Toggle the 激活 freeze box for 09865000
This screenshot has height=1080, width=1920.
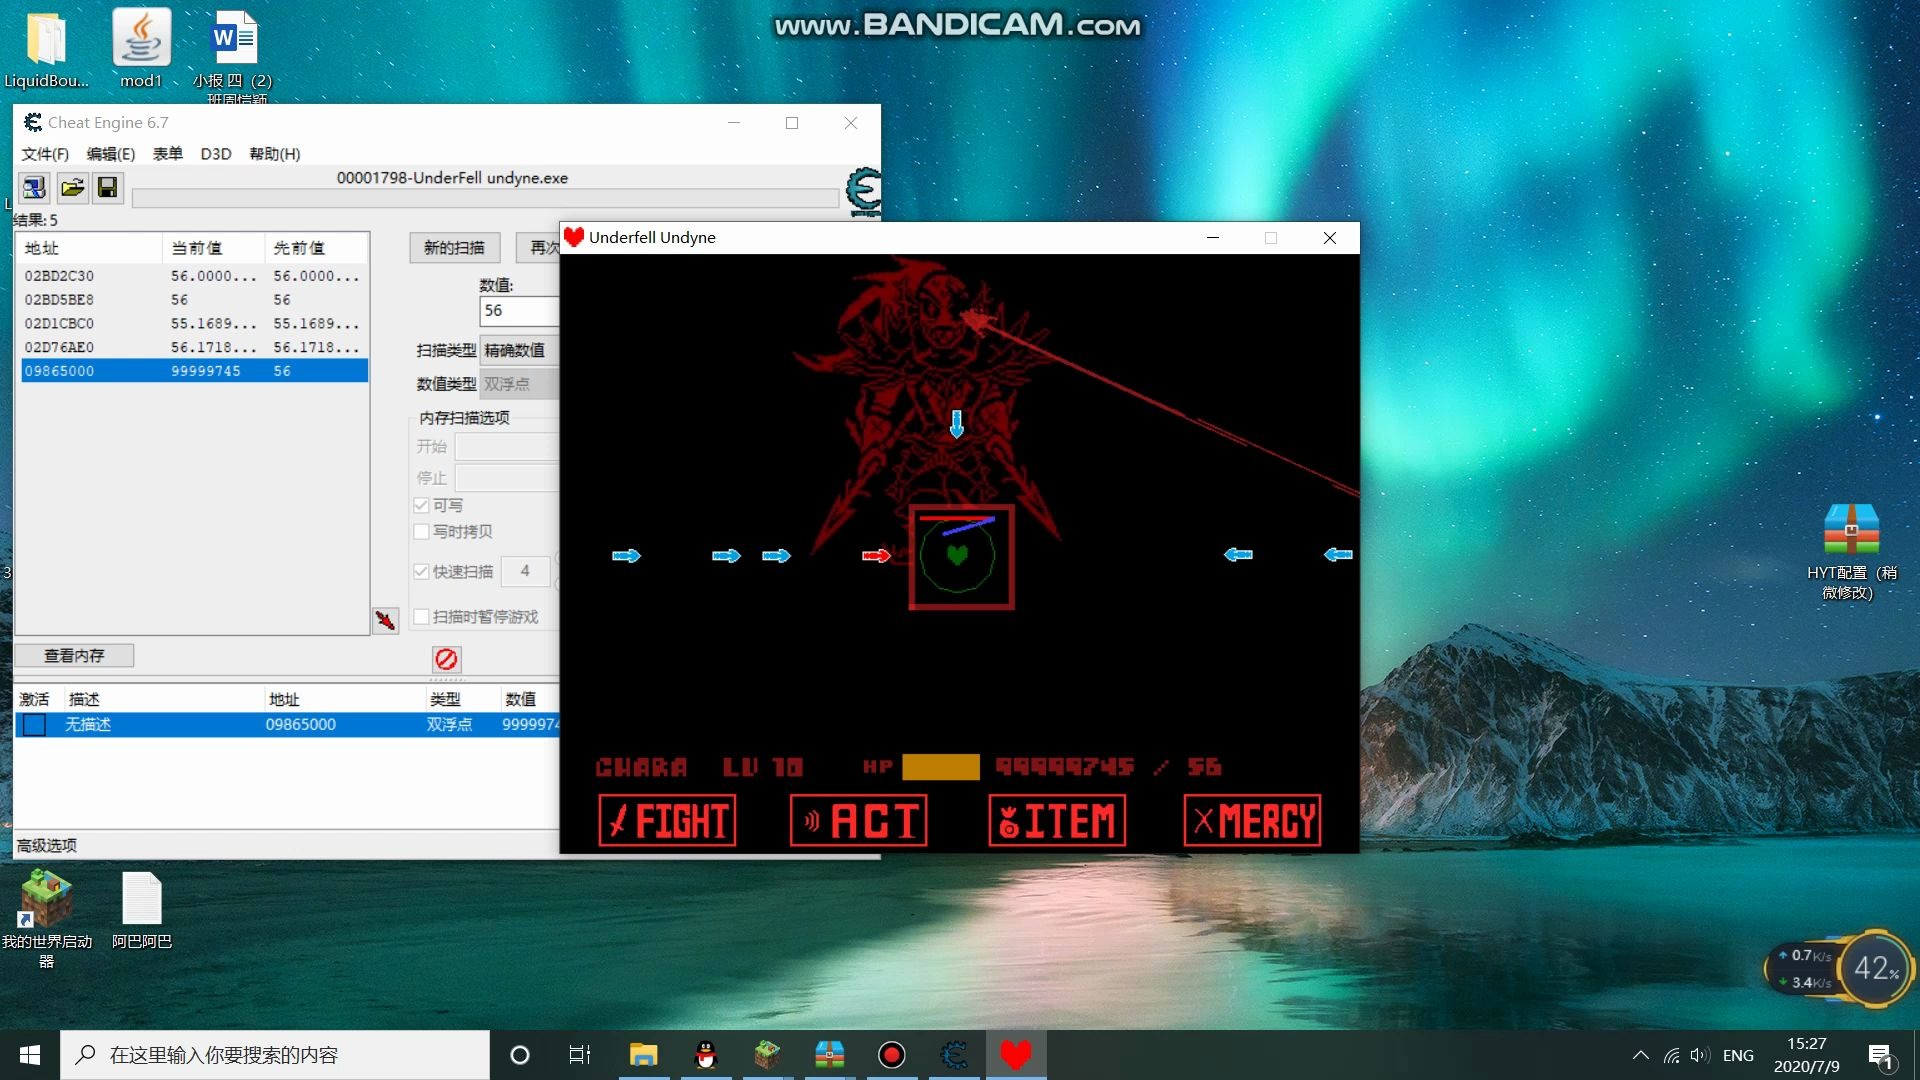34,725
